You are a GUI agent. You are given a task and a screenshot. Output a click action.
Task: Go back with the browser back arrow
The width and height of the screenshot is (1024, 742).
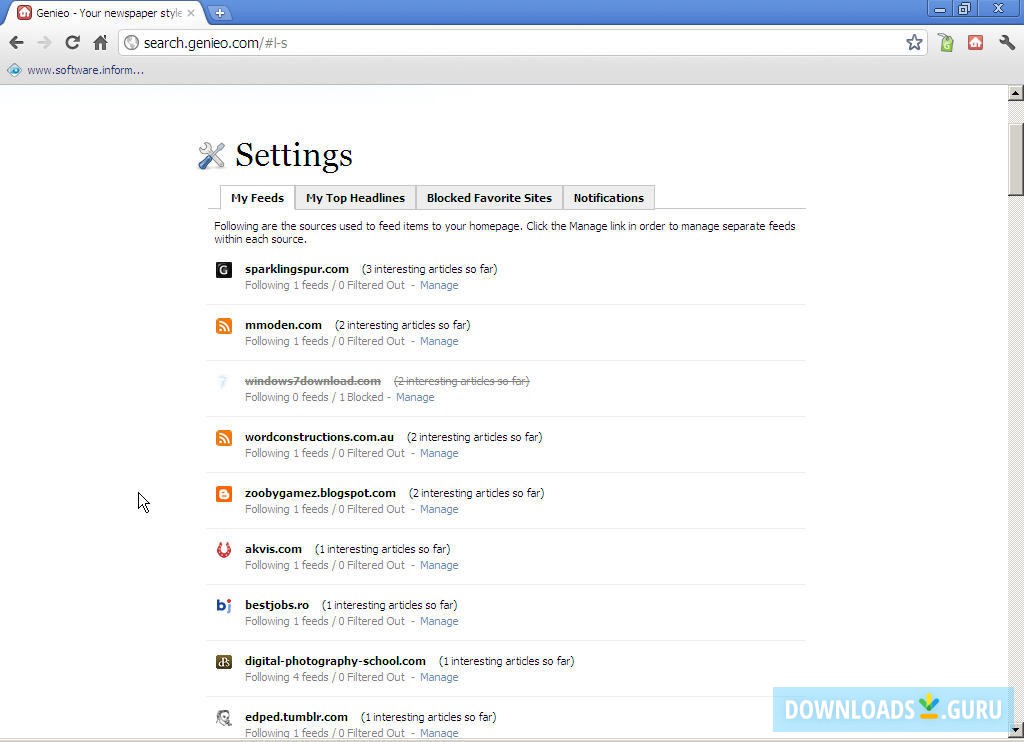[x=16, y=43]
